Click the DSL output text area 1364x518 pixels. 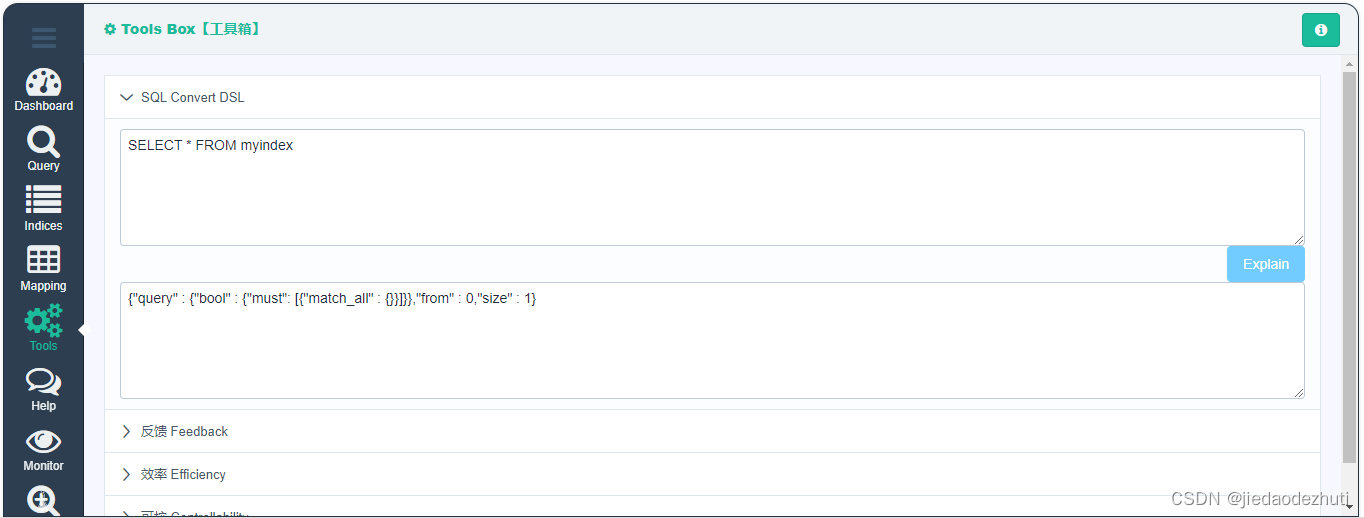[x=712, y=341]
